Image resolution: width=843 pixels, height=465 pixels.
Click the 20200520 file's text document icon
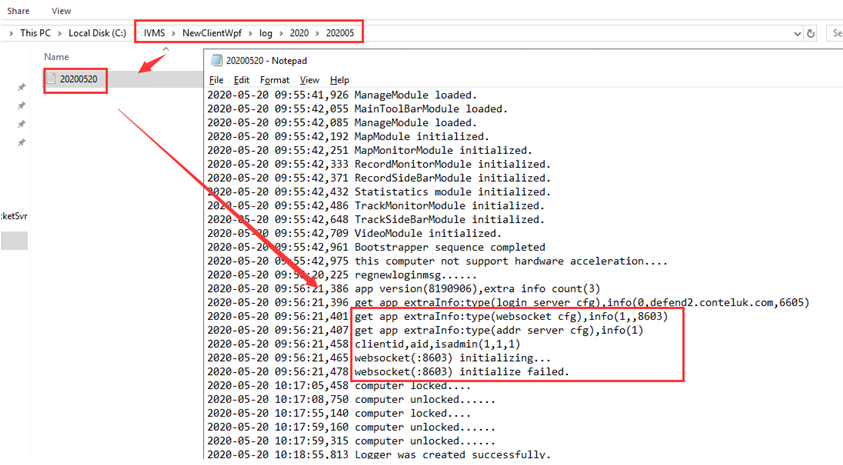coord(52,79)
